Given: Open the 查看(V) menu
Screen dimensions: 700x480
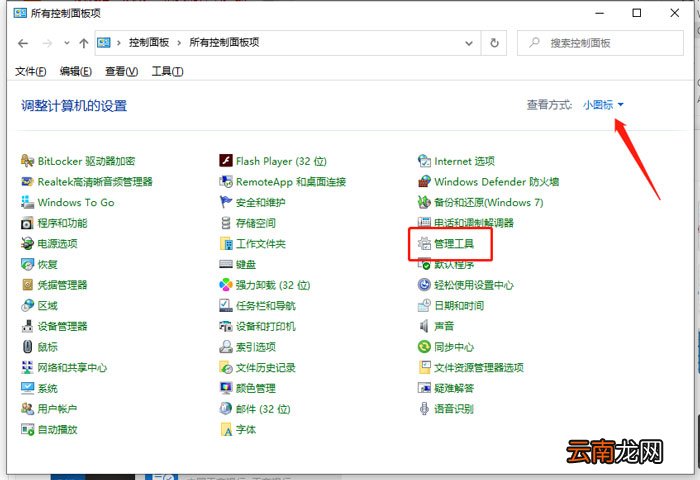Looking at the screenshot, I should 121,71.
